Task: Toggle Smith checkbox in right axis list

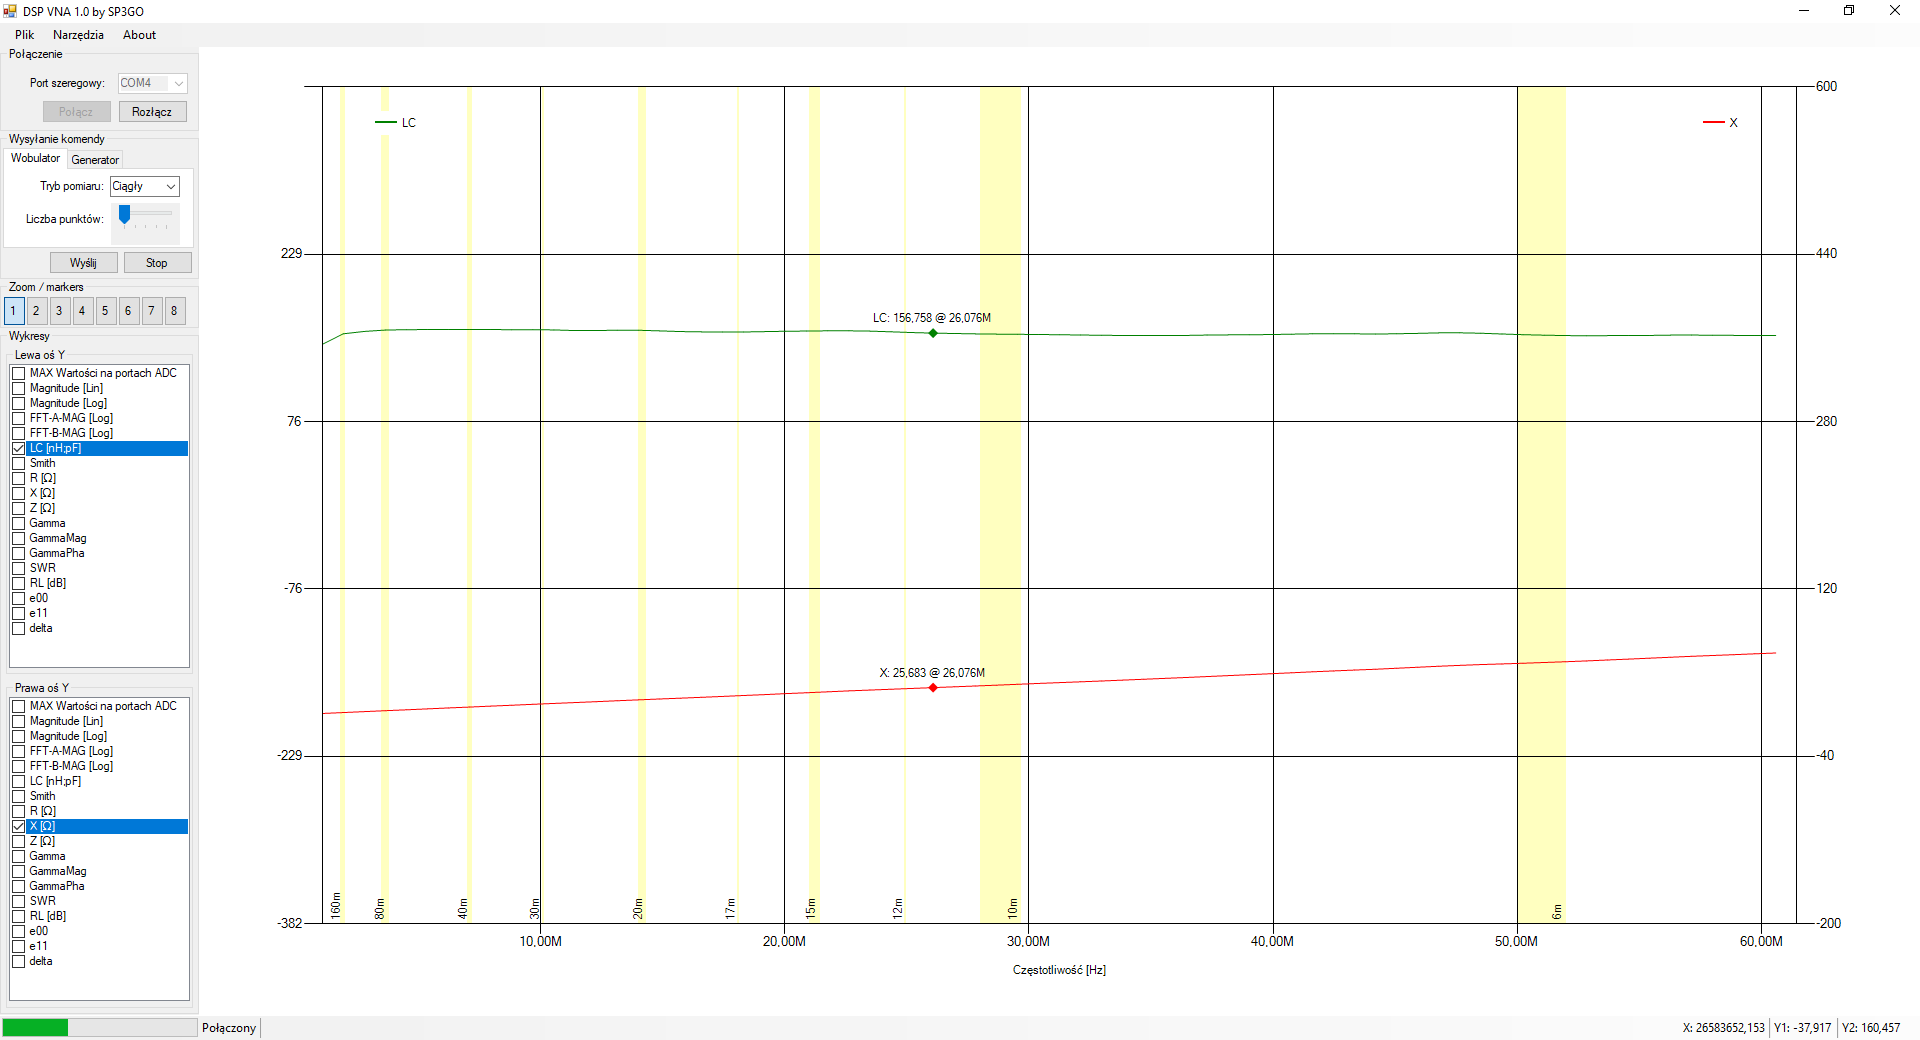Action: point(19,796)
